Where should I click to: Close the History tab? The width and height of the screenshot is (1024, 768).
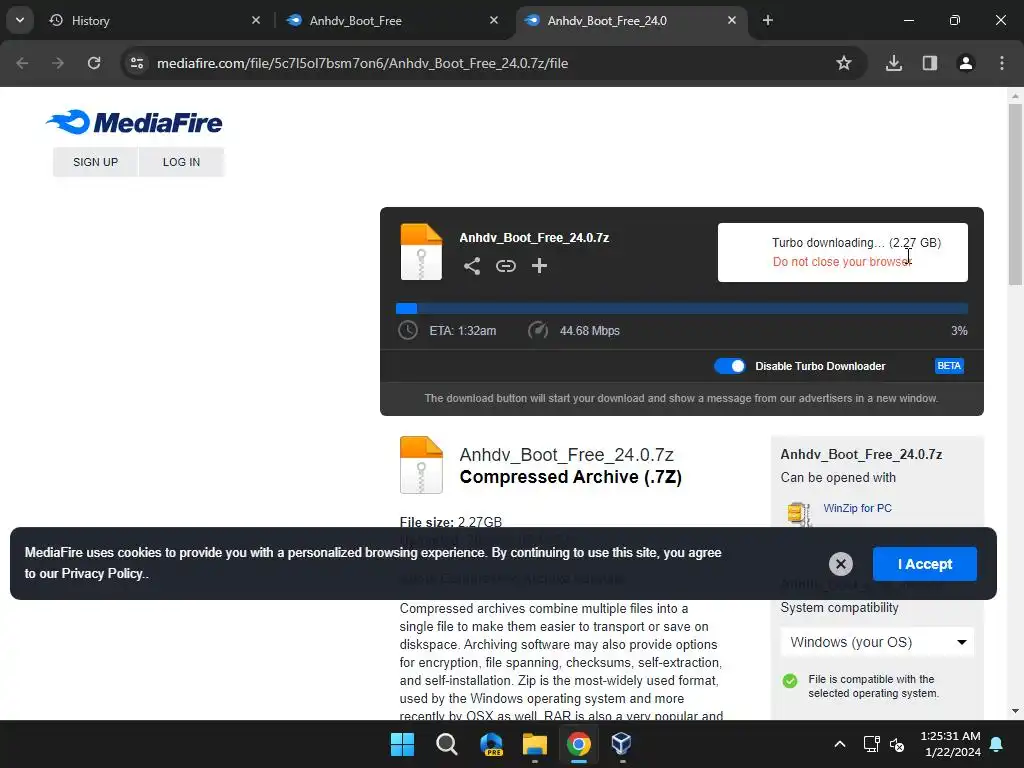click(256, 20)
